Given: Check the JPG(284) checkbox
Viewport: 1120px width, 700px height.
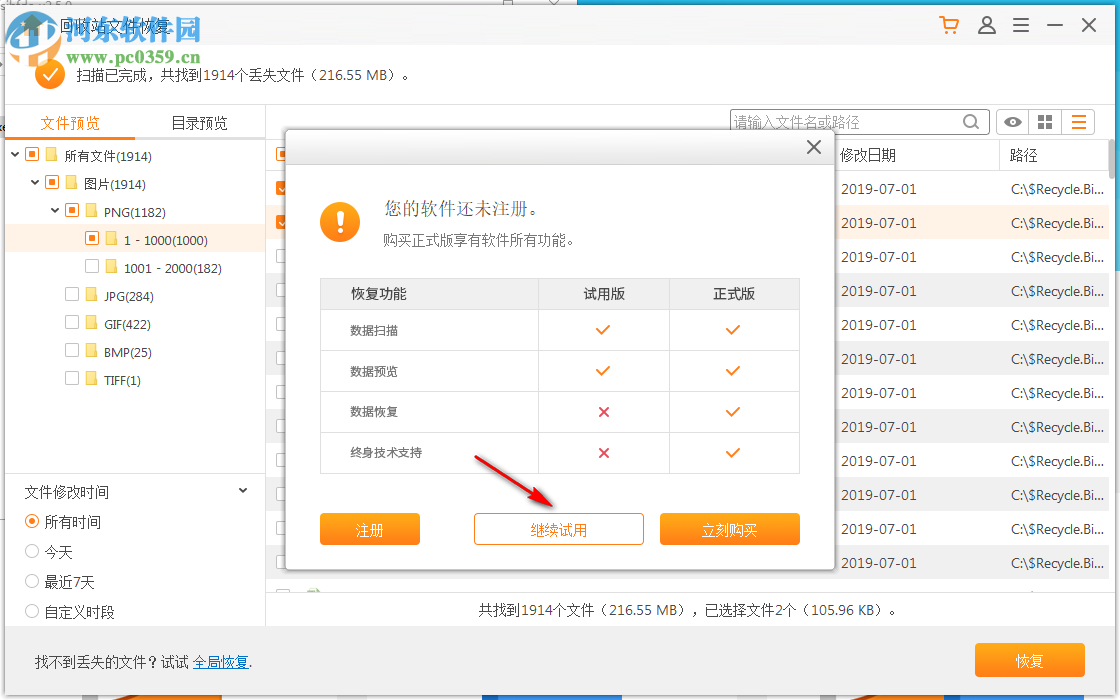Looking at the screenshot, I should [71, 295].
